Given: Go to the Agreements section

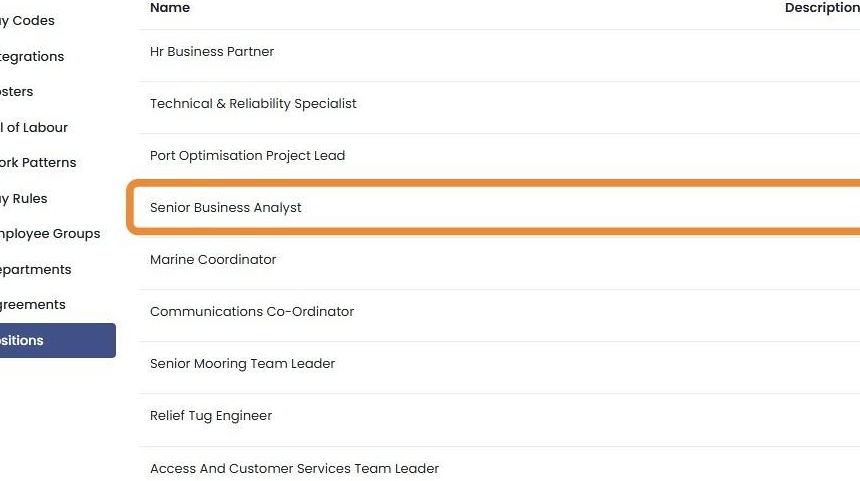Looking at the screenshot, I should point(33,305).
